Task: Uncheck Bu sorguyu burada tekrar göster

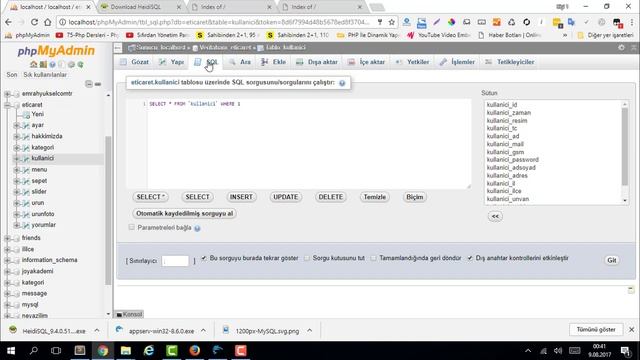Action: coord(204,258)
